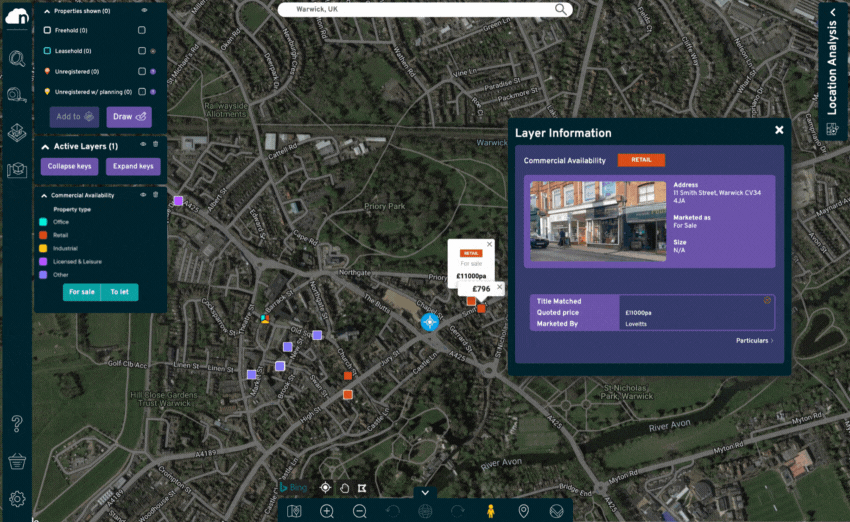Click Collapse keys button
850x522 pixels.
69,166
